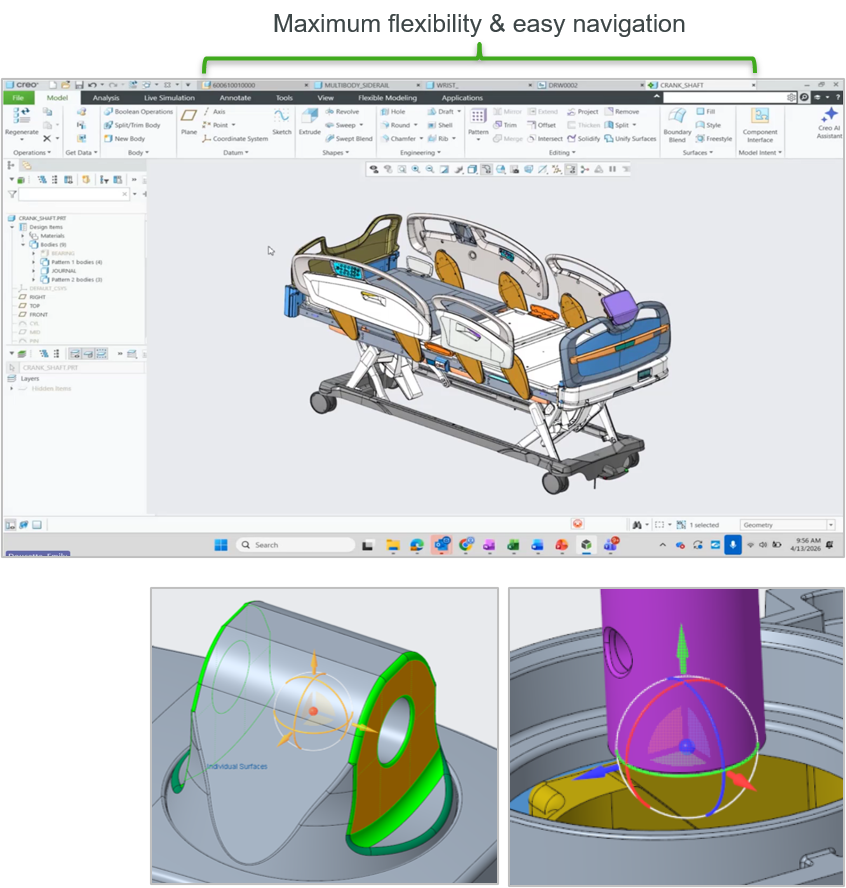Collapse the Bodies (9) node

point(23,245)
